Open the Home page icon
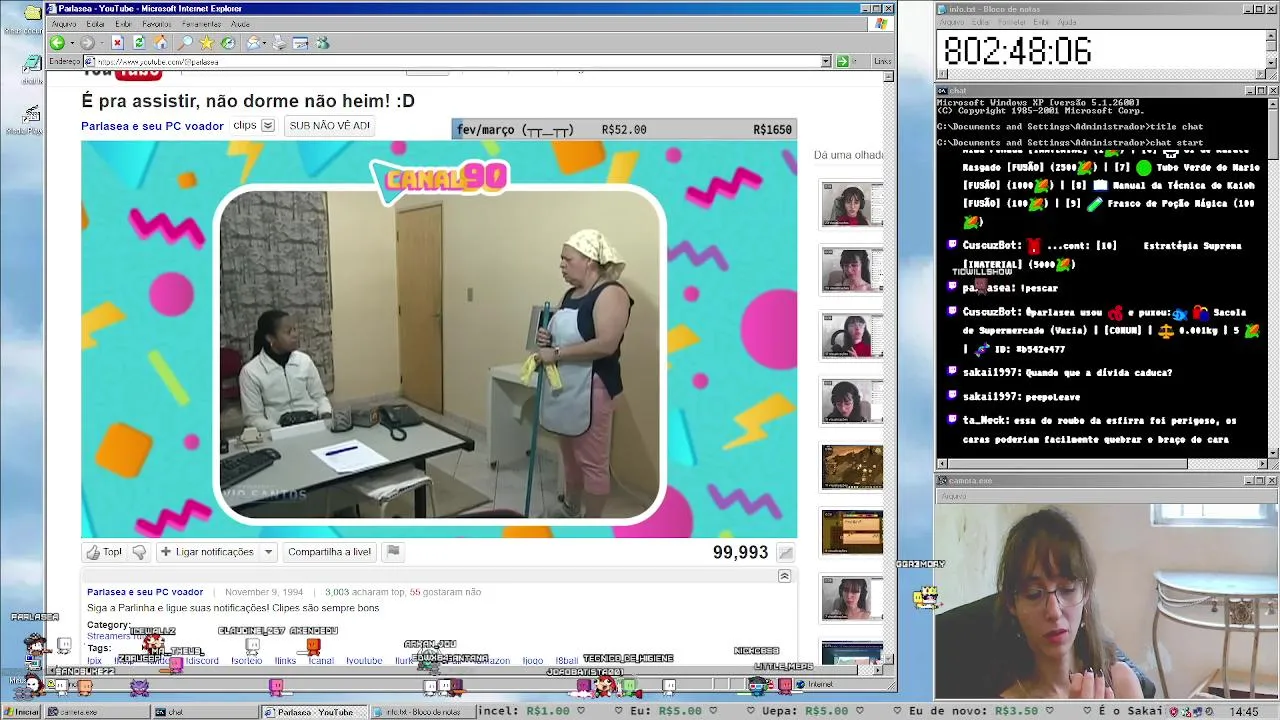Screen dimensions: 1280x720 click(x=161, y=43)
